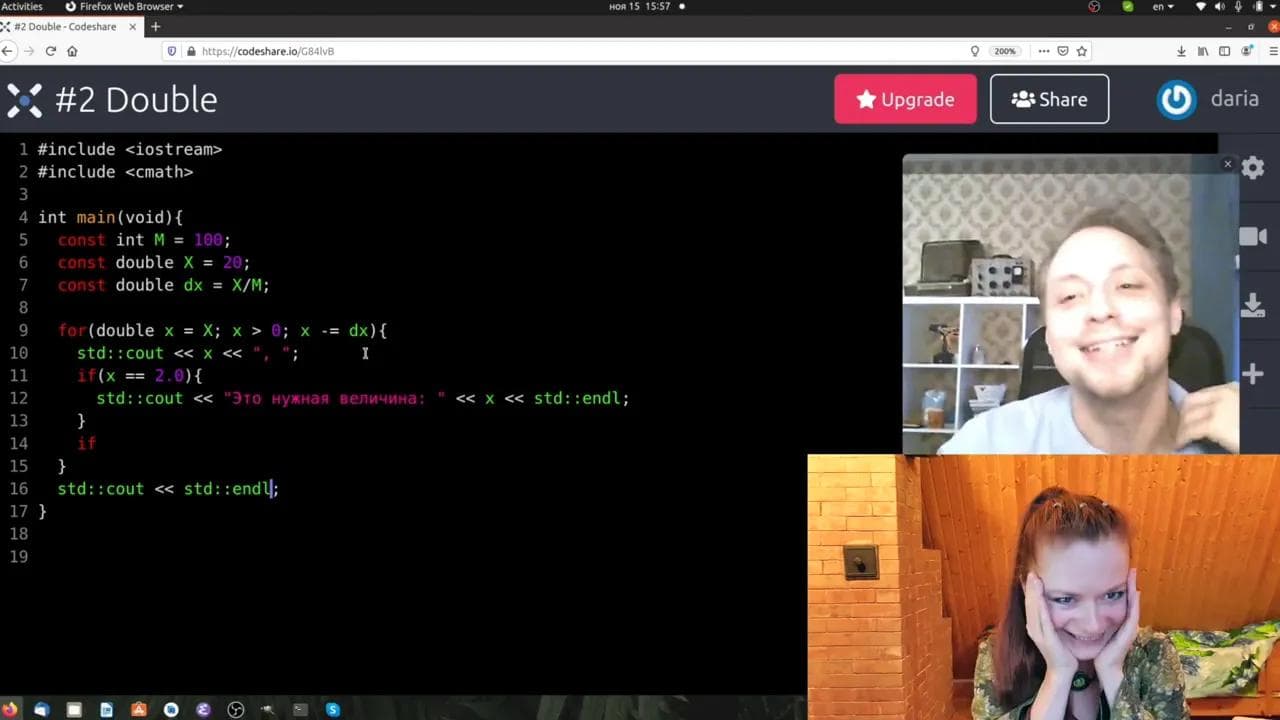The image size is (1280, 720).
Task: Click the Codeshare logo next to the title
Action: (25, 99)
